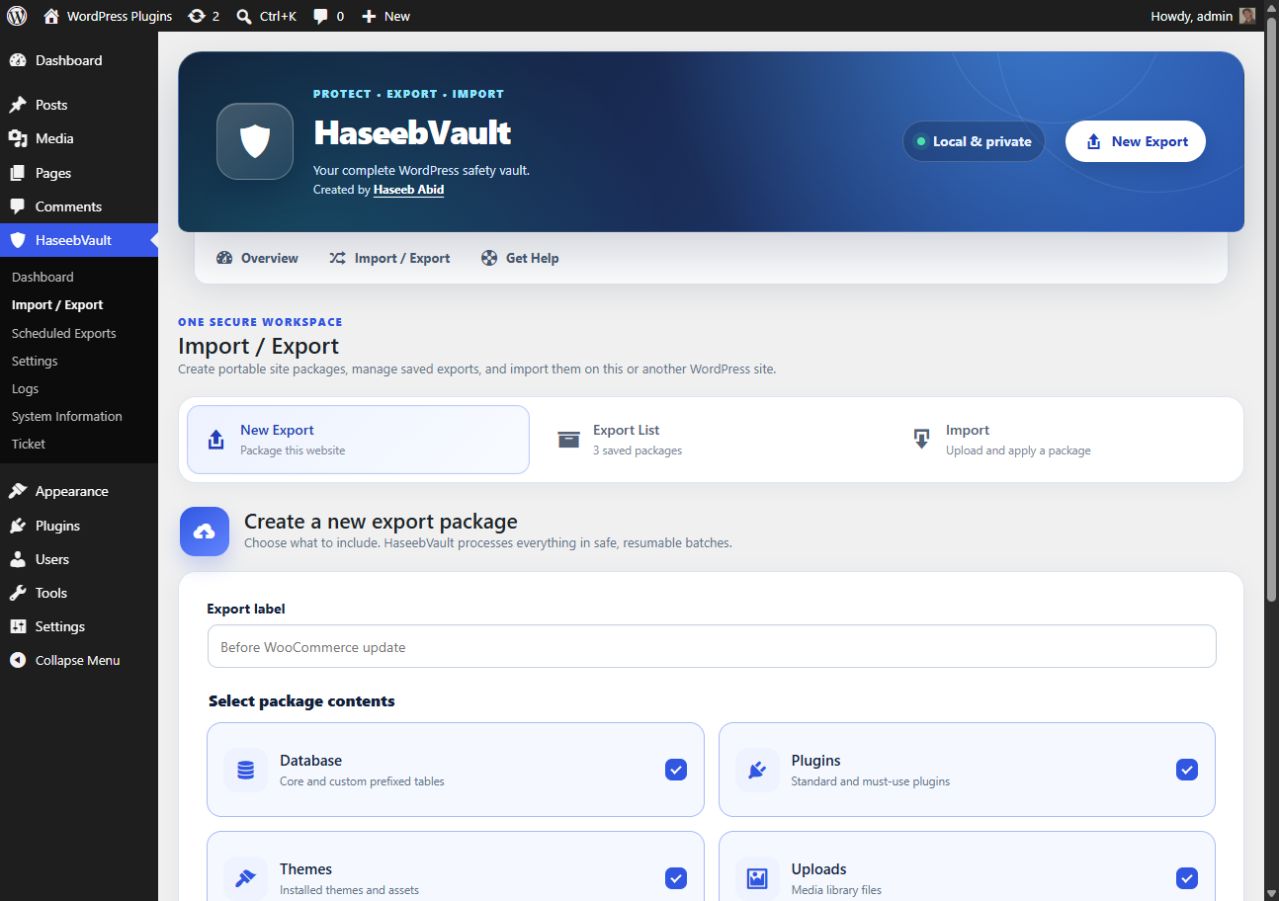Click the '3 saved packages' text
Screen dimensions: 1279x901
click(637, 451)
